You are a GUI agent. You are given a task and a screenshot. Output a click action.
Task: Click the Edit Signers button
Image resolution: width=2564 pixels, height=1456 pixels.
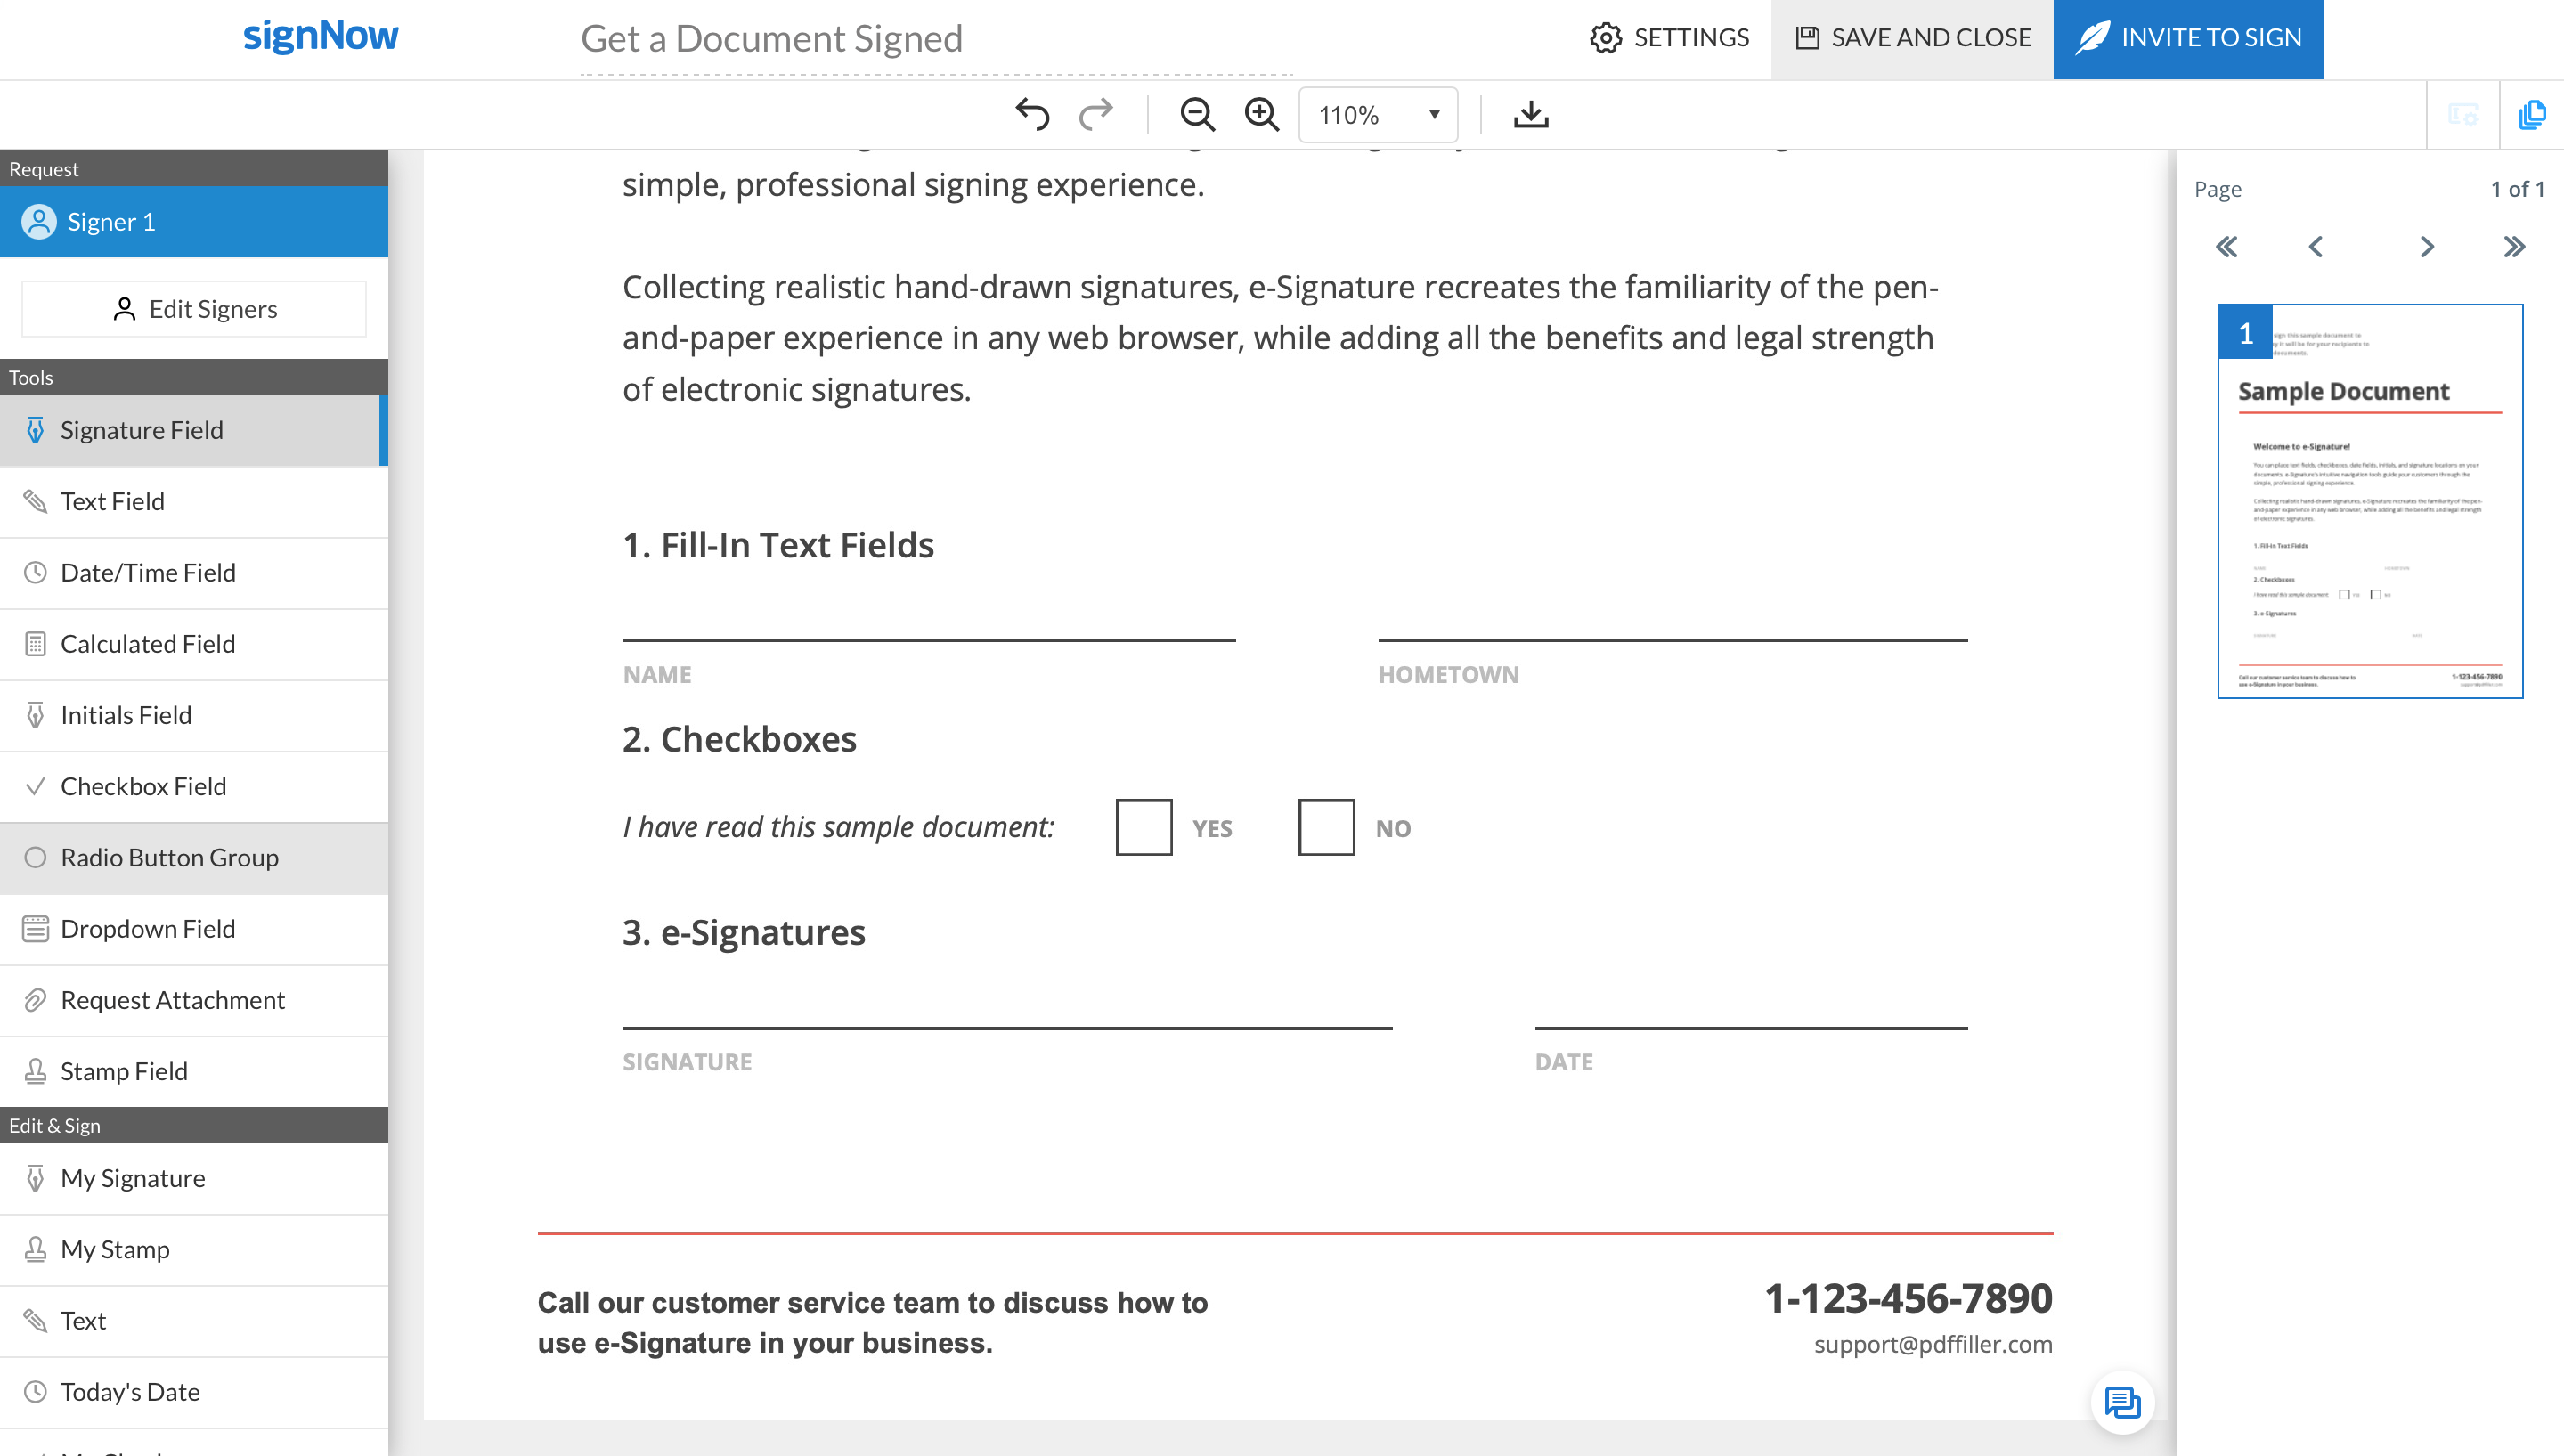tap(194, 309)
